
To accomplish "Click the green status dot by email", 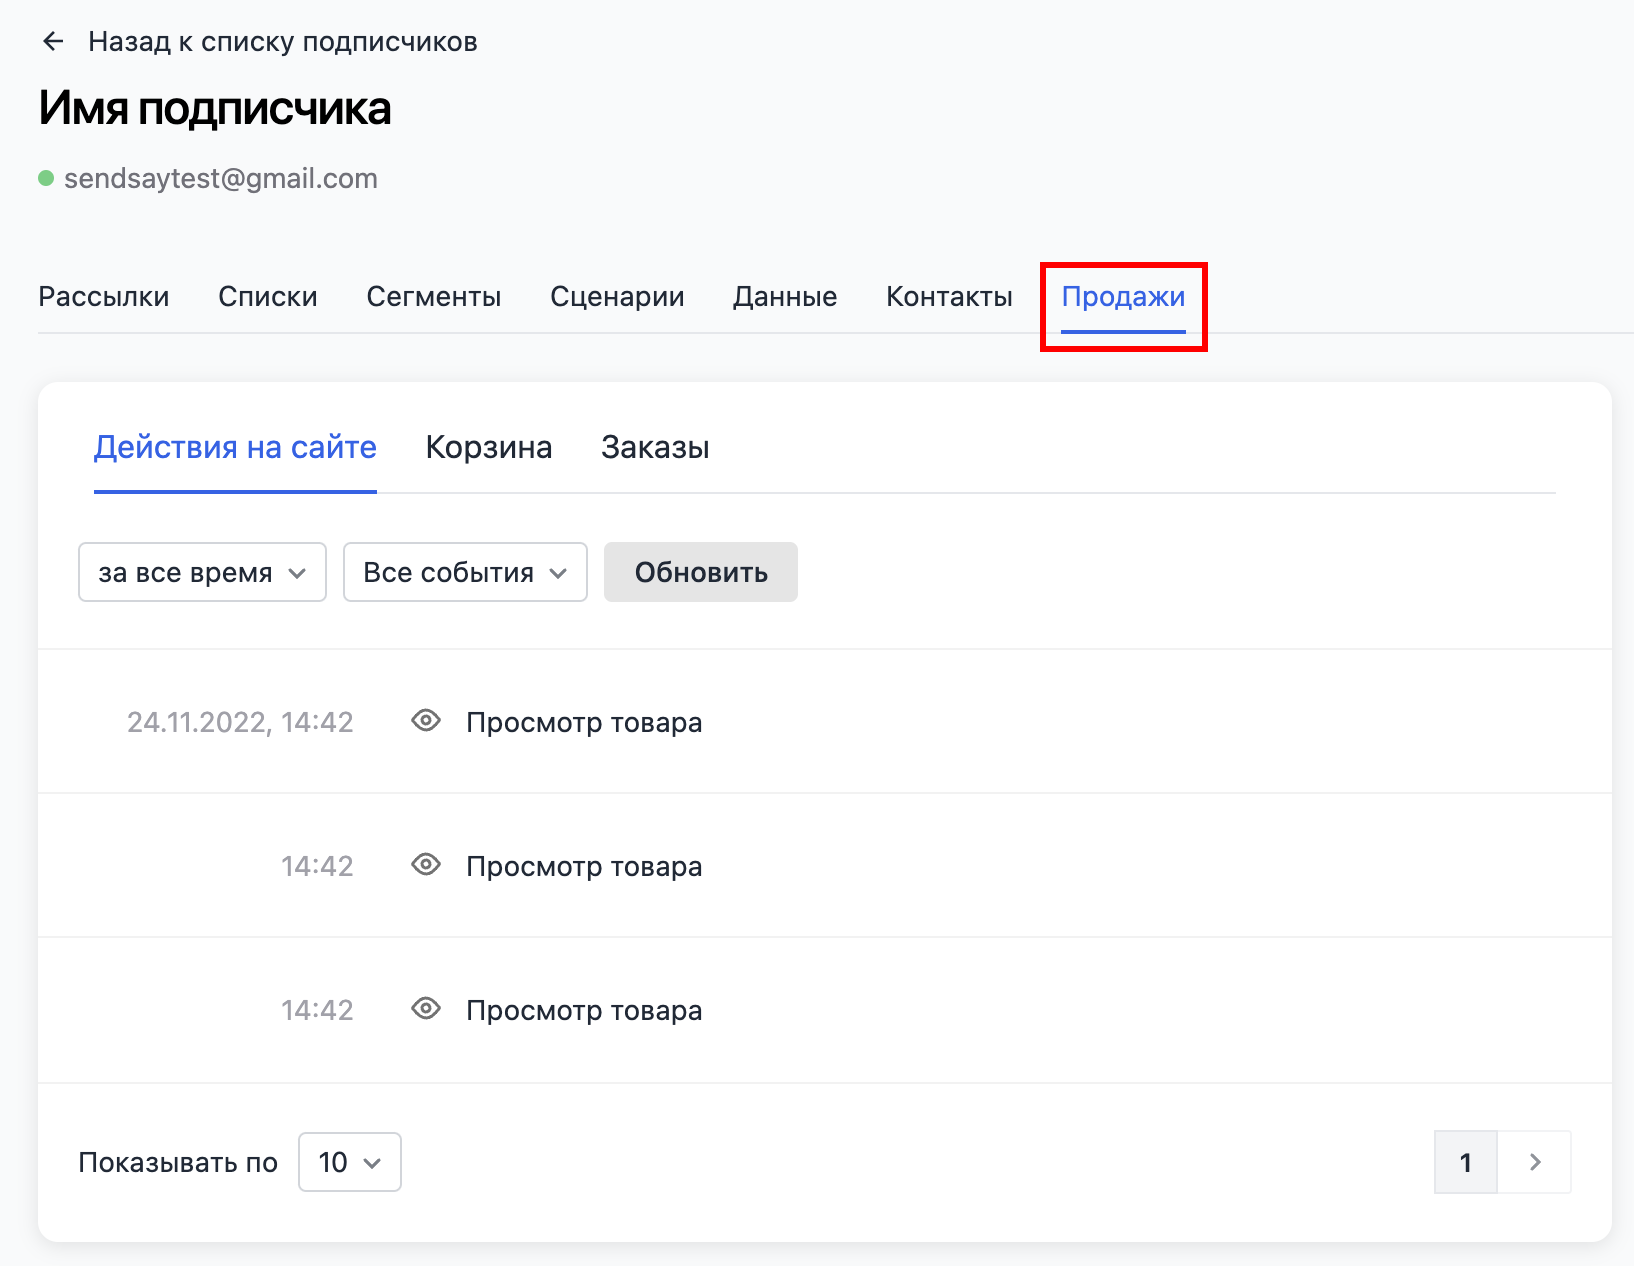I will pyautogui.click(x=46, y=179).
